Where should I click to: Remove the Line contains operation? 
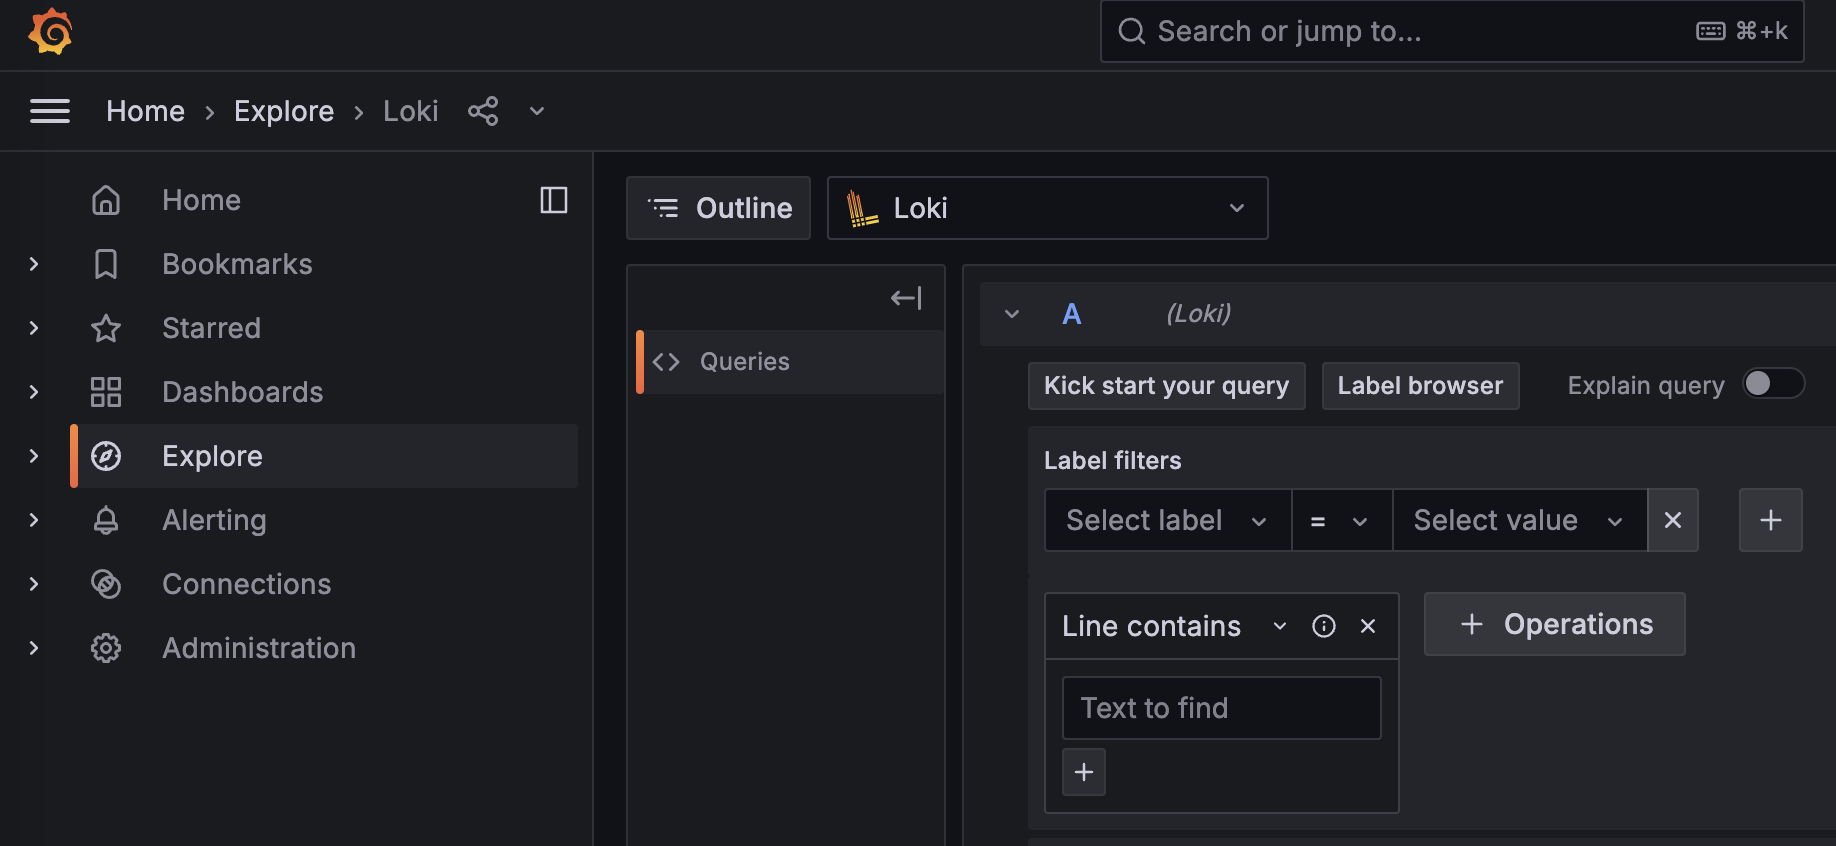coord(1368,626)
